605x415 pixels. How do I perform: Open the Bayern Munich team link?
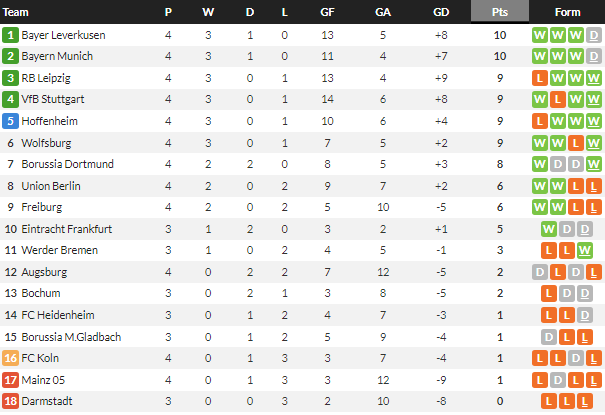tap(56, 56)
